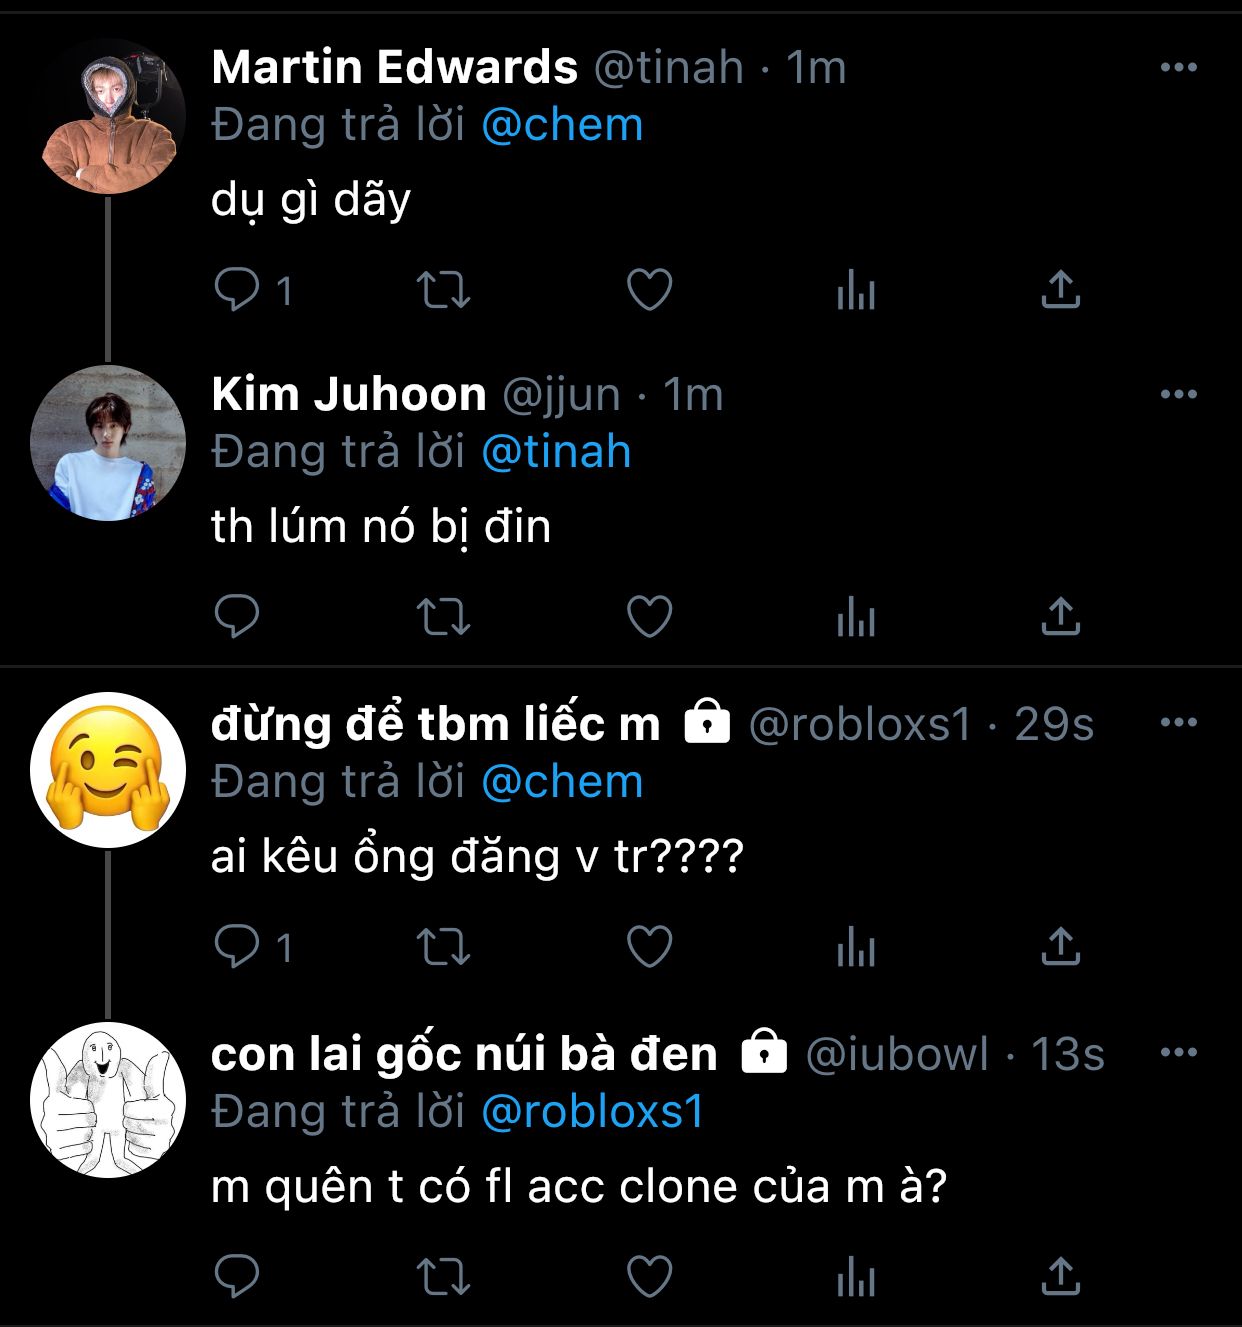1242x1327 pixels.
Task: Like Kim Juhoon's tweet
Action: click(649, 616)
